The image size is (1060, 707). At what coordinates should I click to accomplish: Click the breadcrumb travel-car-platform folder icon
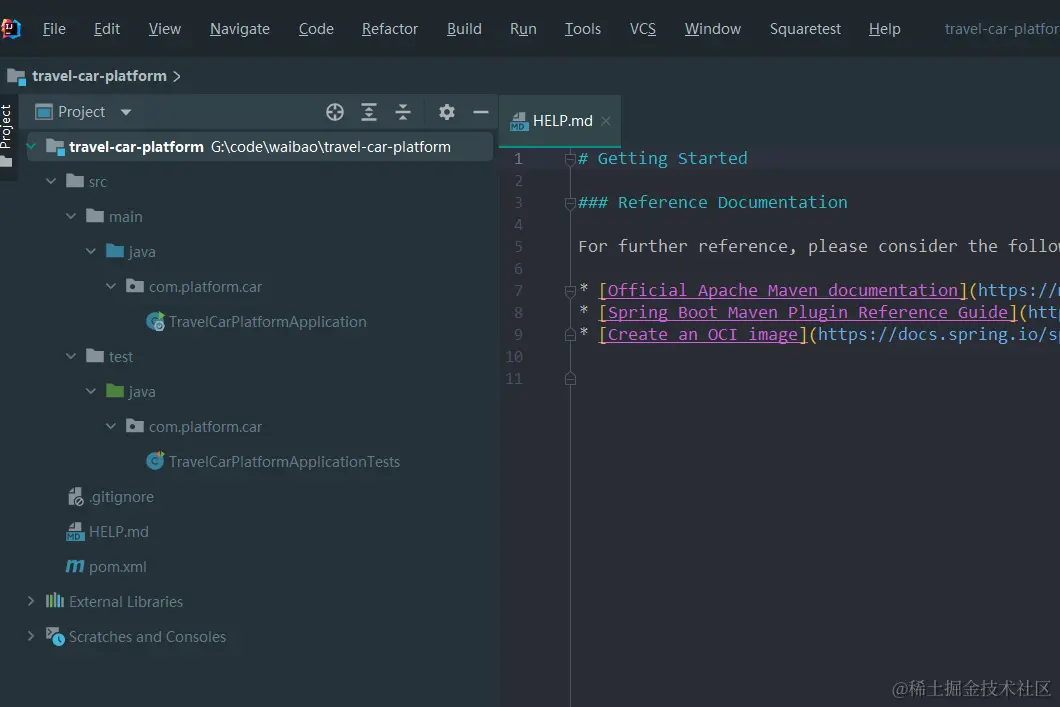coord(16,76)
